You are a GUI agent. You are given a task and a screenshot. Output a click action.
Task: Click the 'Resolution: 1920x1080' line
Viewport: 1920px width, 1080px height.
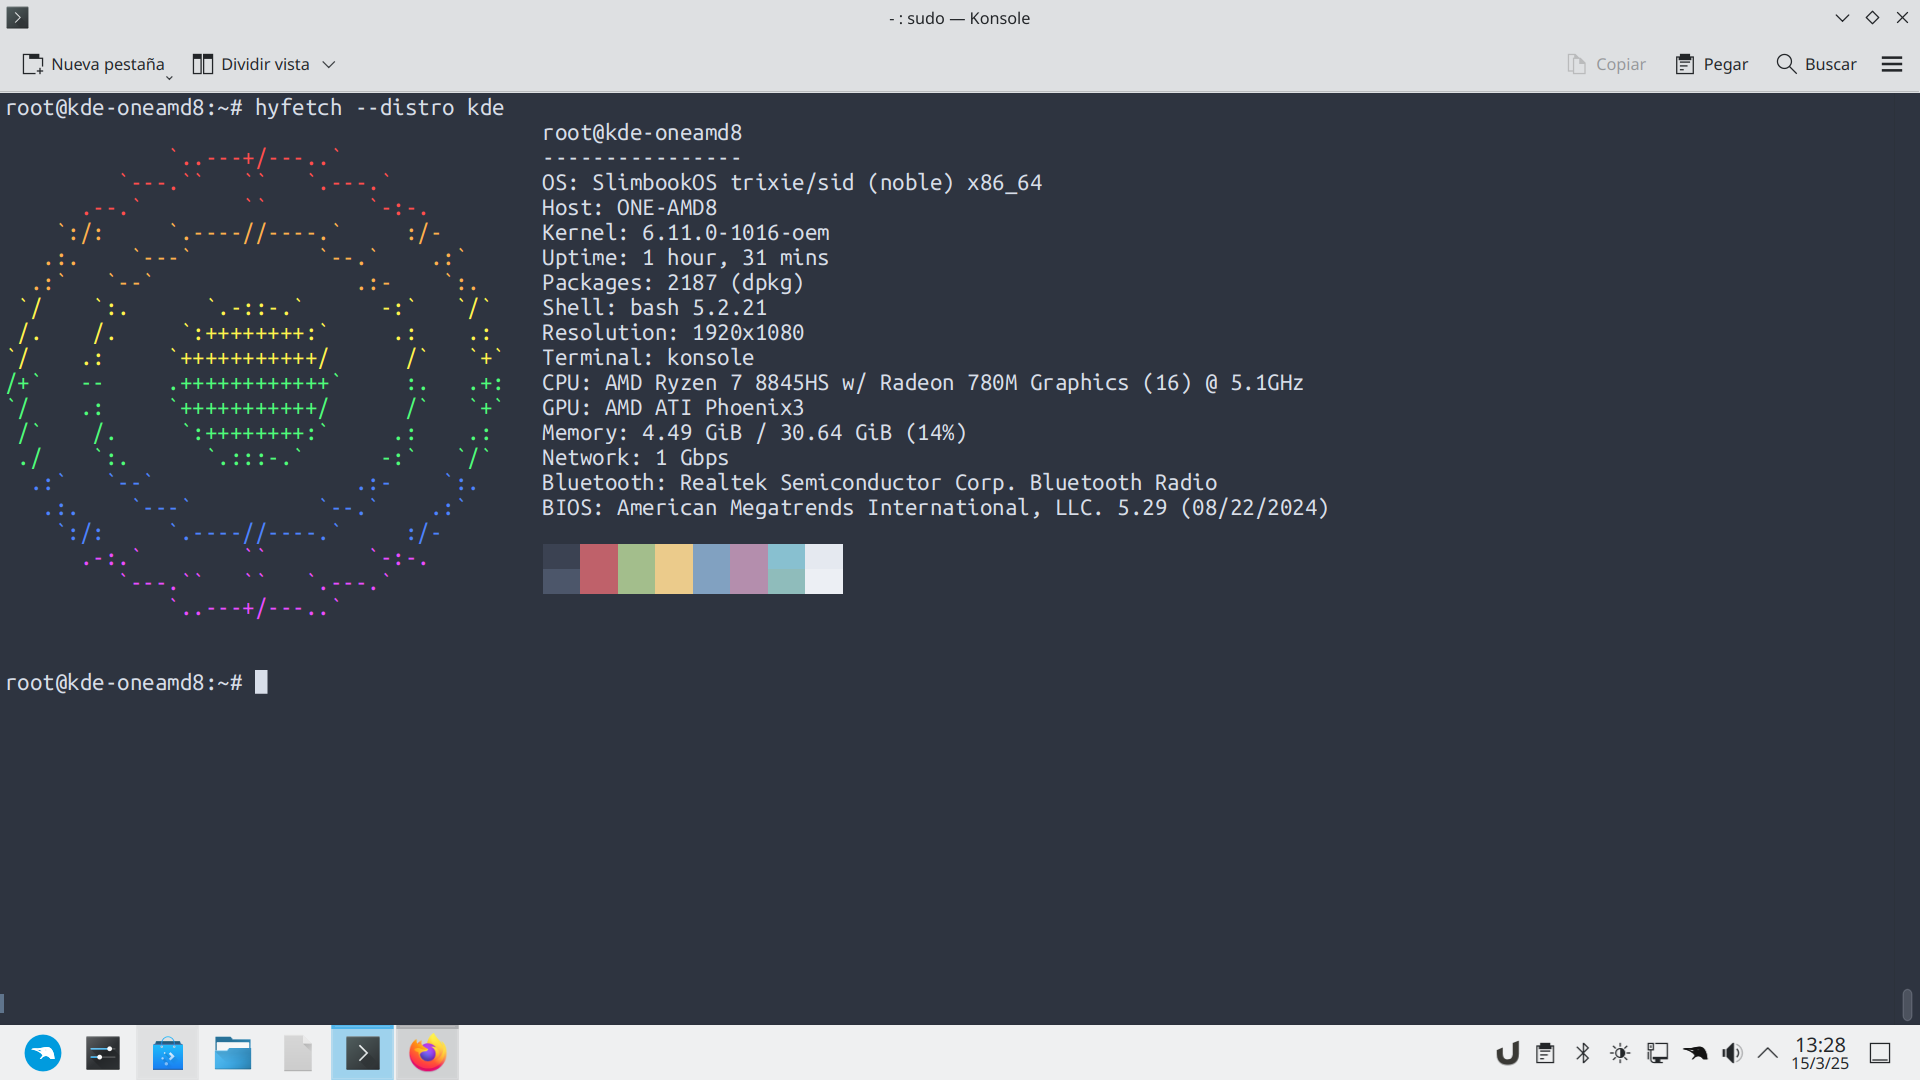tap(673, 333)
